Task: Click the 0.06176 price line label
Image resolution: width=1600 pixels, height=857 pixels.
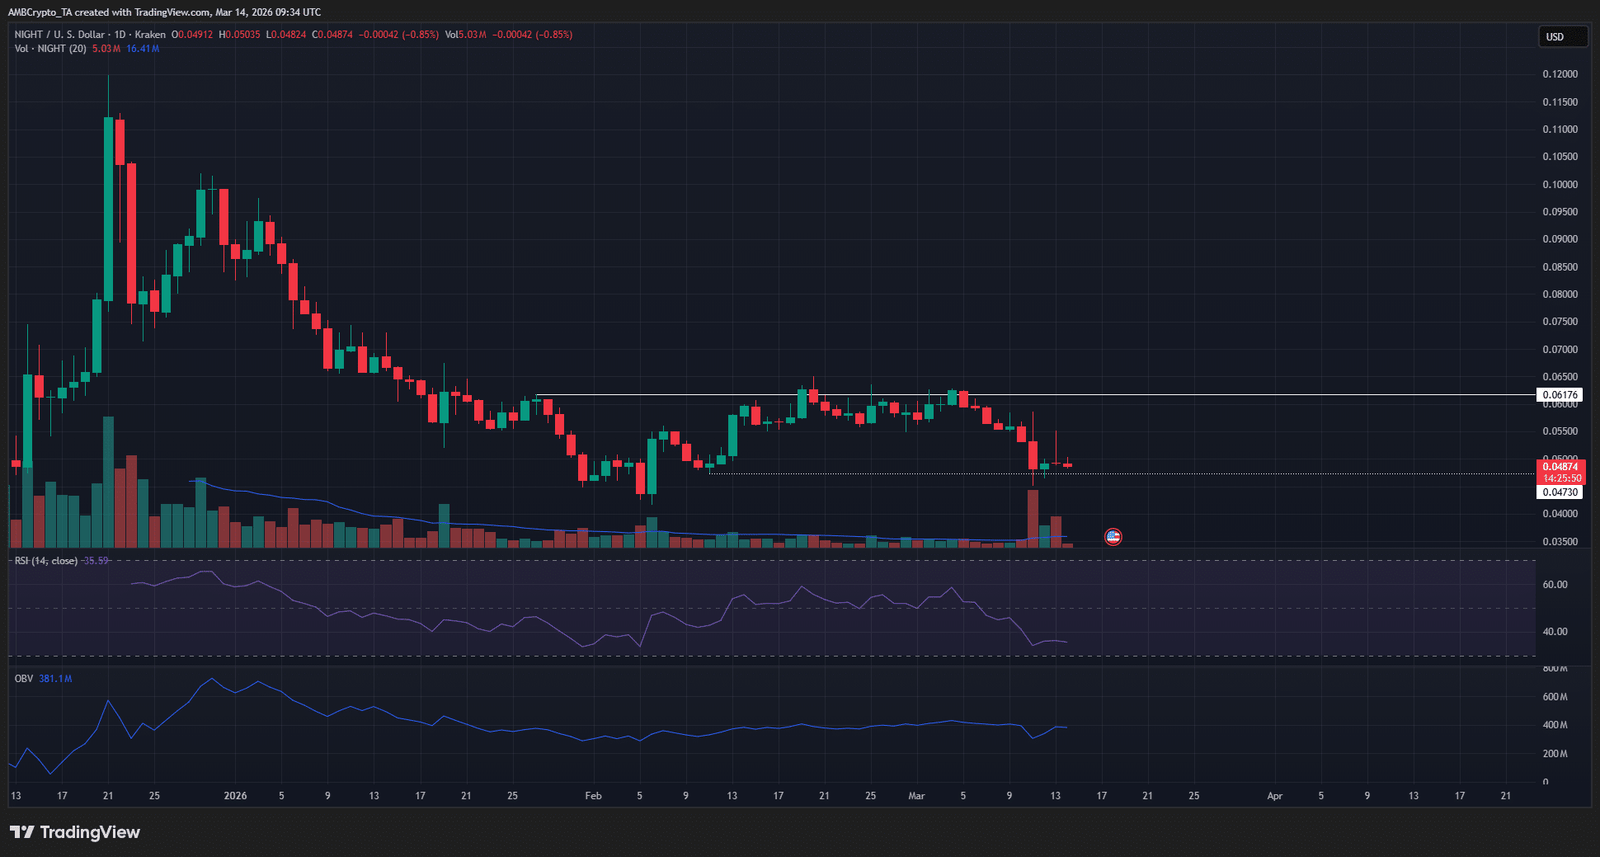Action: (x=1560, y=395)
